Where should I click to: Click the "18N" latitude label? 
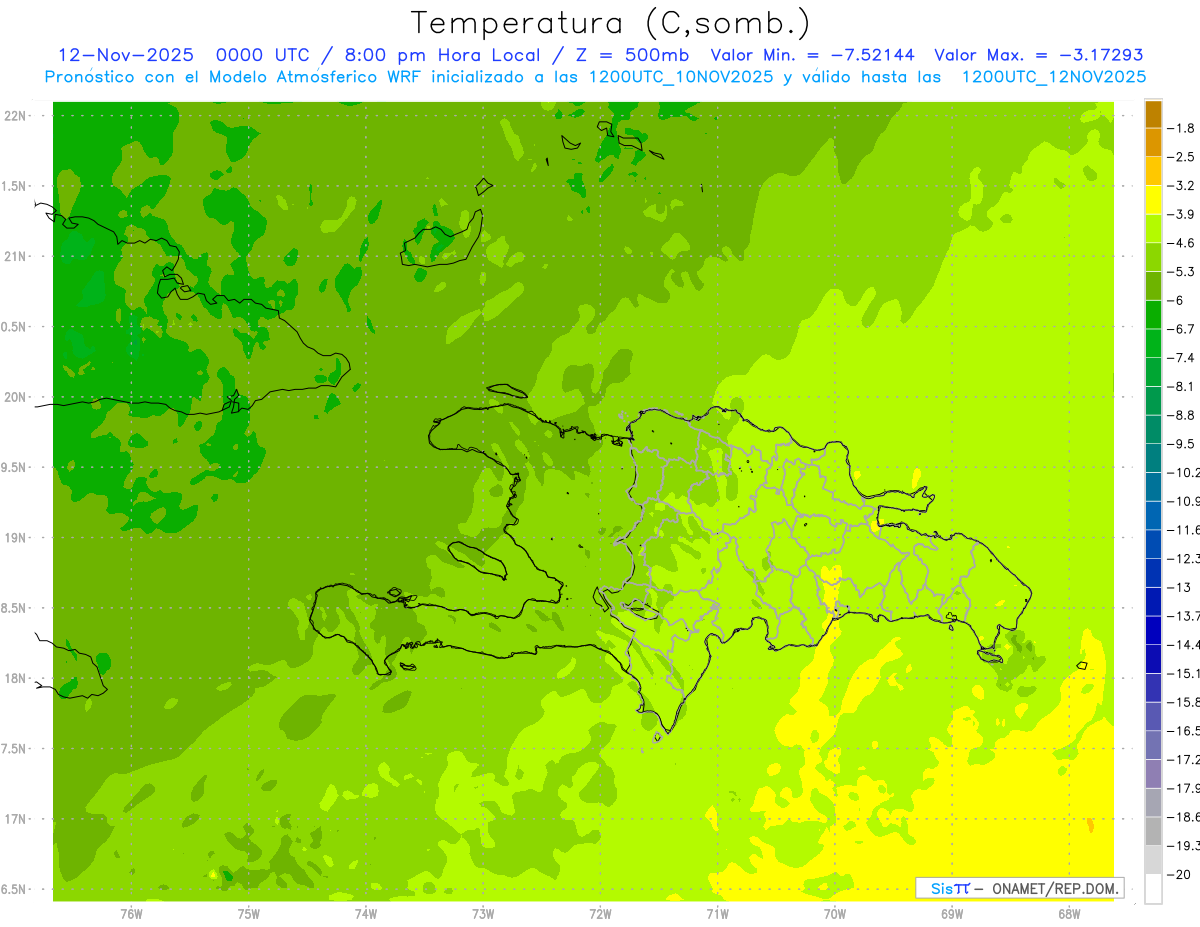click(15, 679)
